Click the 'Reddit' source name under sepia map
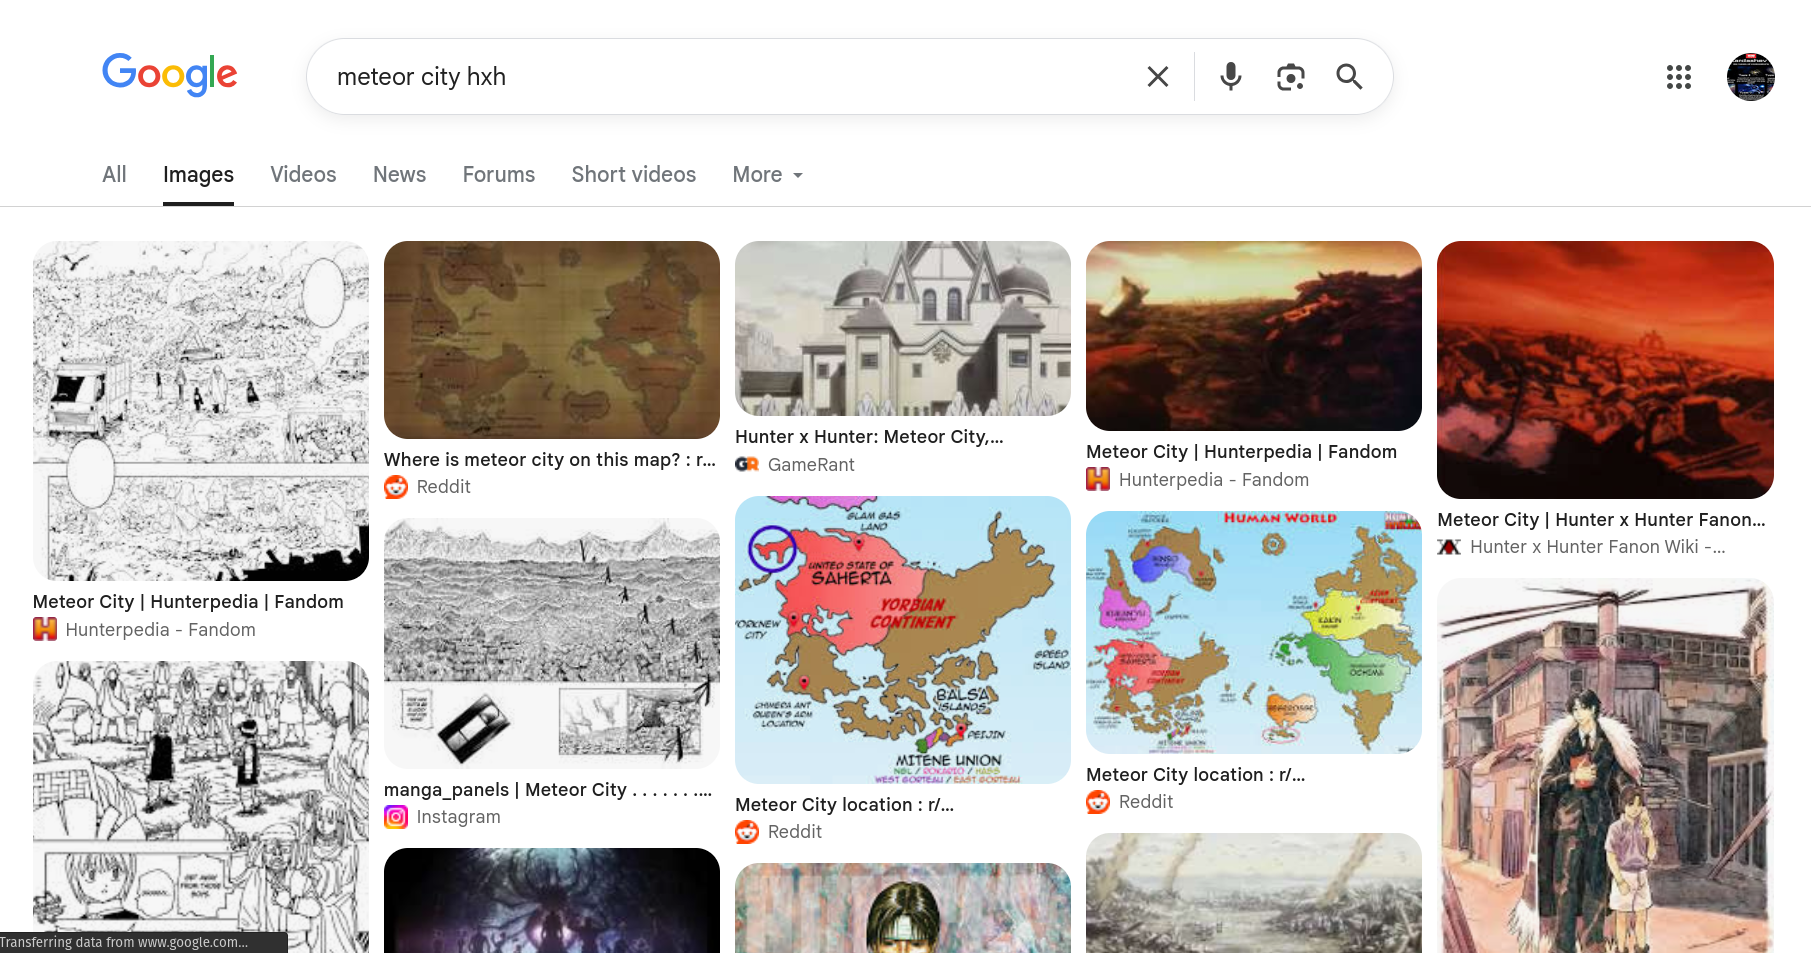 (x=443, y=487)
